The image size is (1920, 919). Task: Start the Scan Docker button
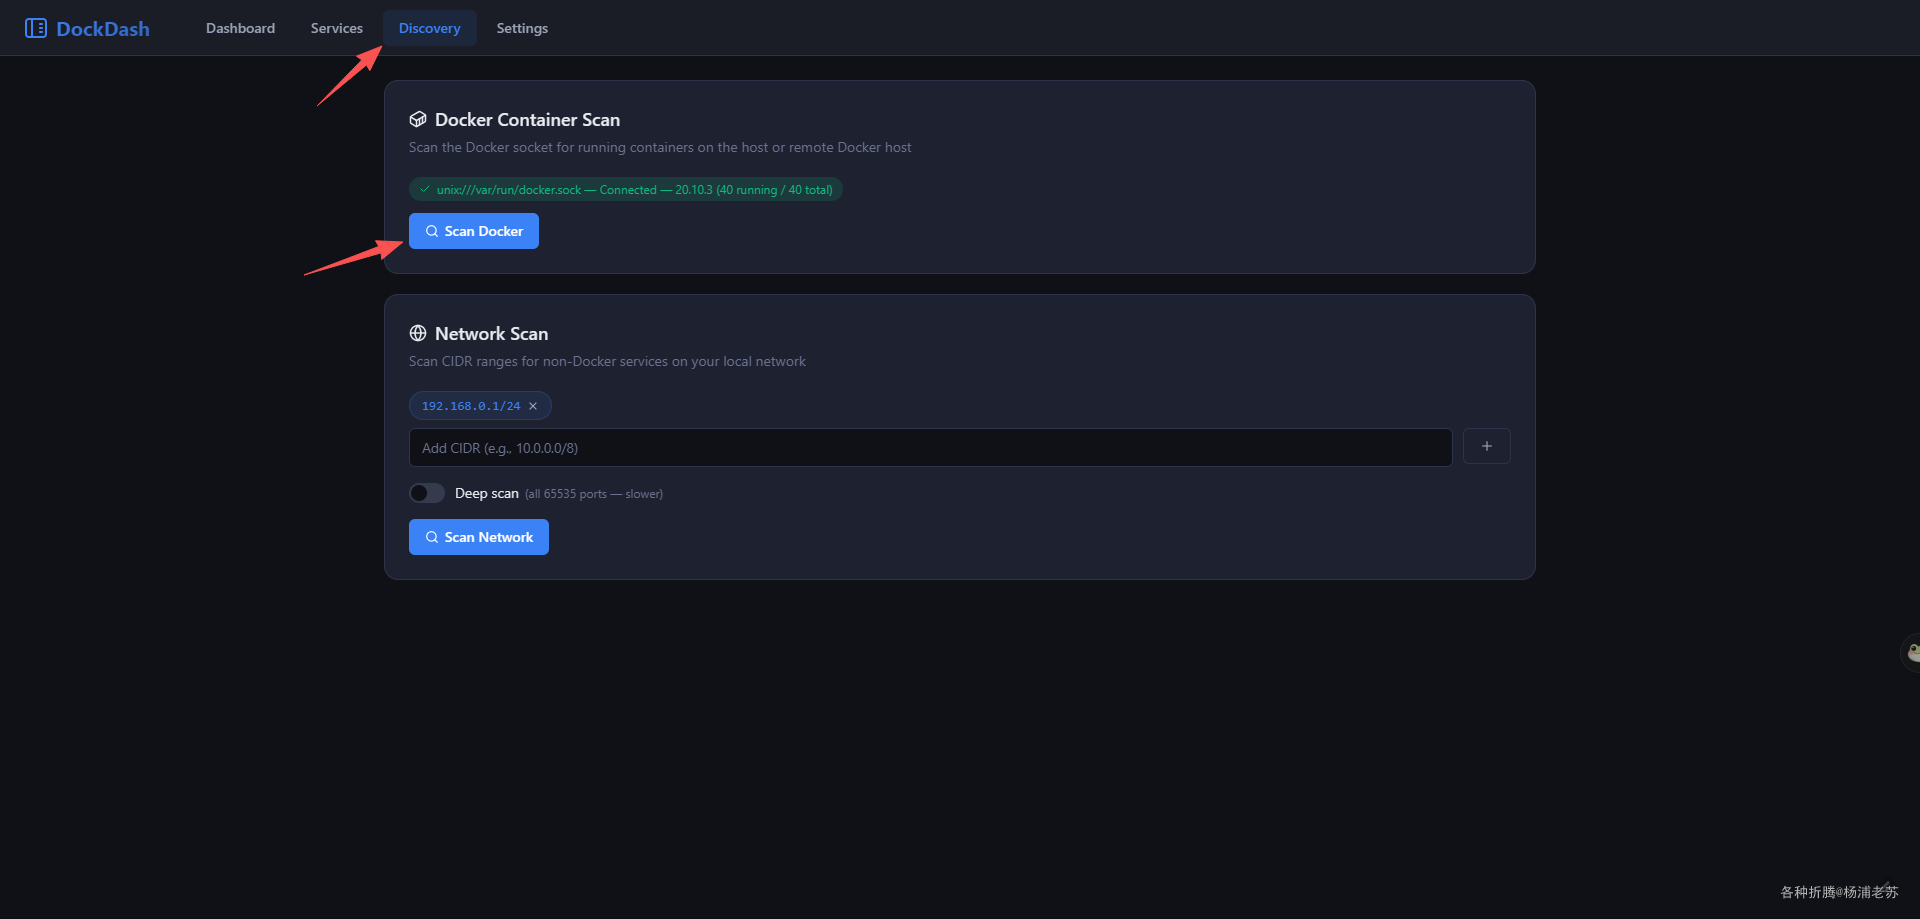[474, 231]
